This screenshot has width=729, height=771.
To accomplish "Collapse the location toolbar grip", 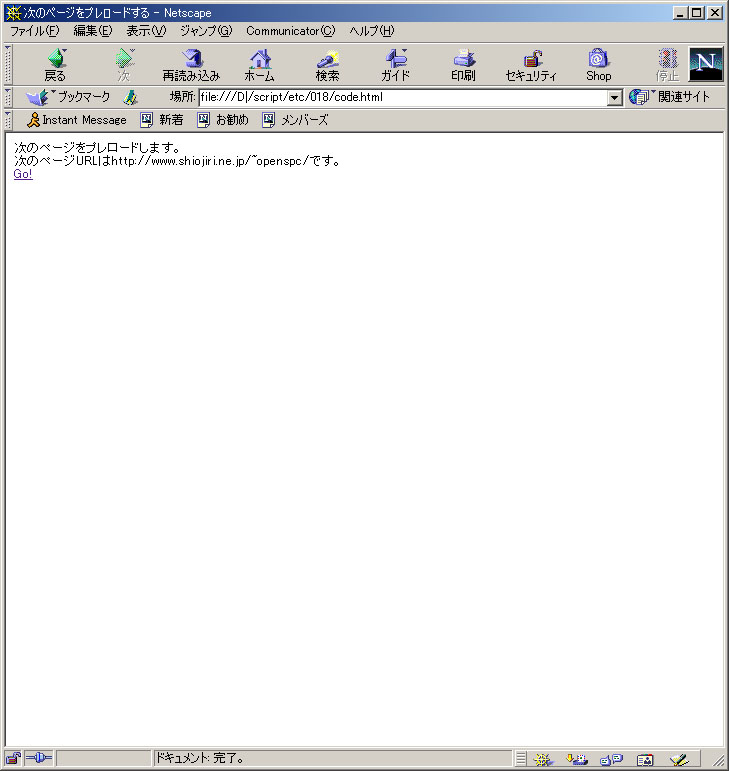I will [8, 97].
